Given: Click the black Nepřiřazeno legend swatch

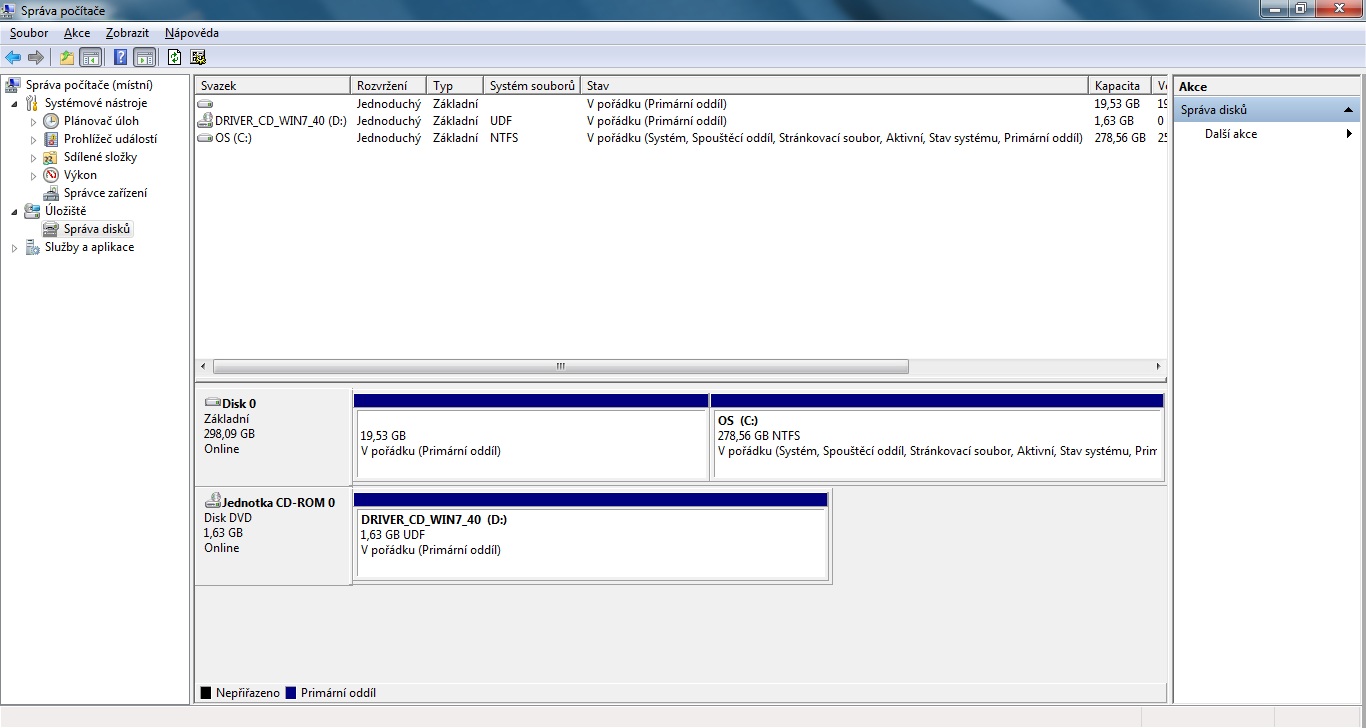Looking at the screenshot, I should [x=206, y=693].
